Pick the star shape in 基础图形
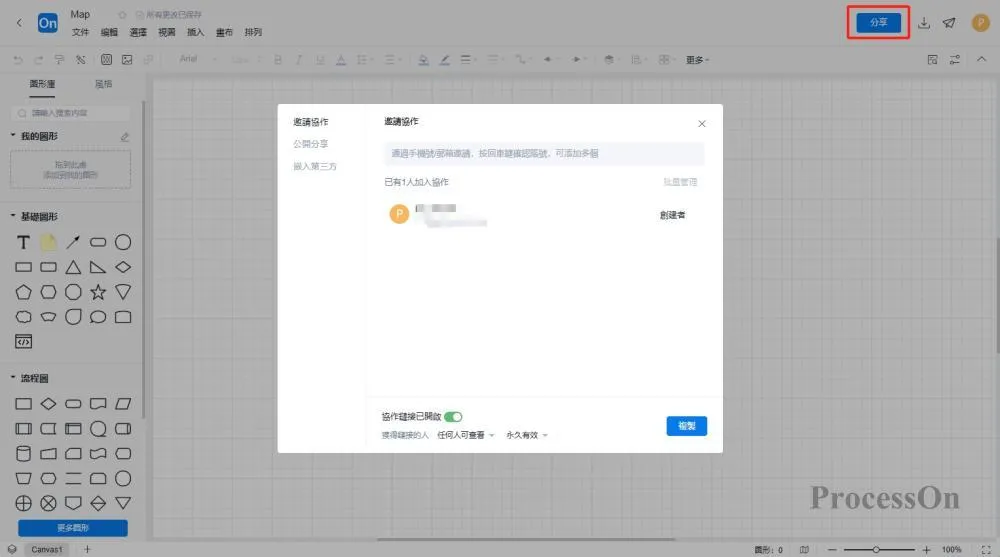The width and height of the screenshot is (1000, 557). click(x=98, y=292)
